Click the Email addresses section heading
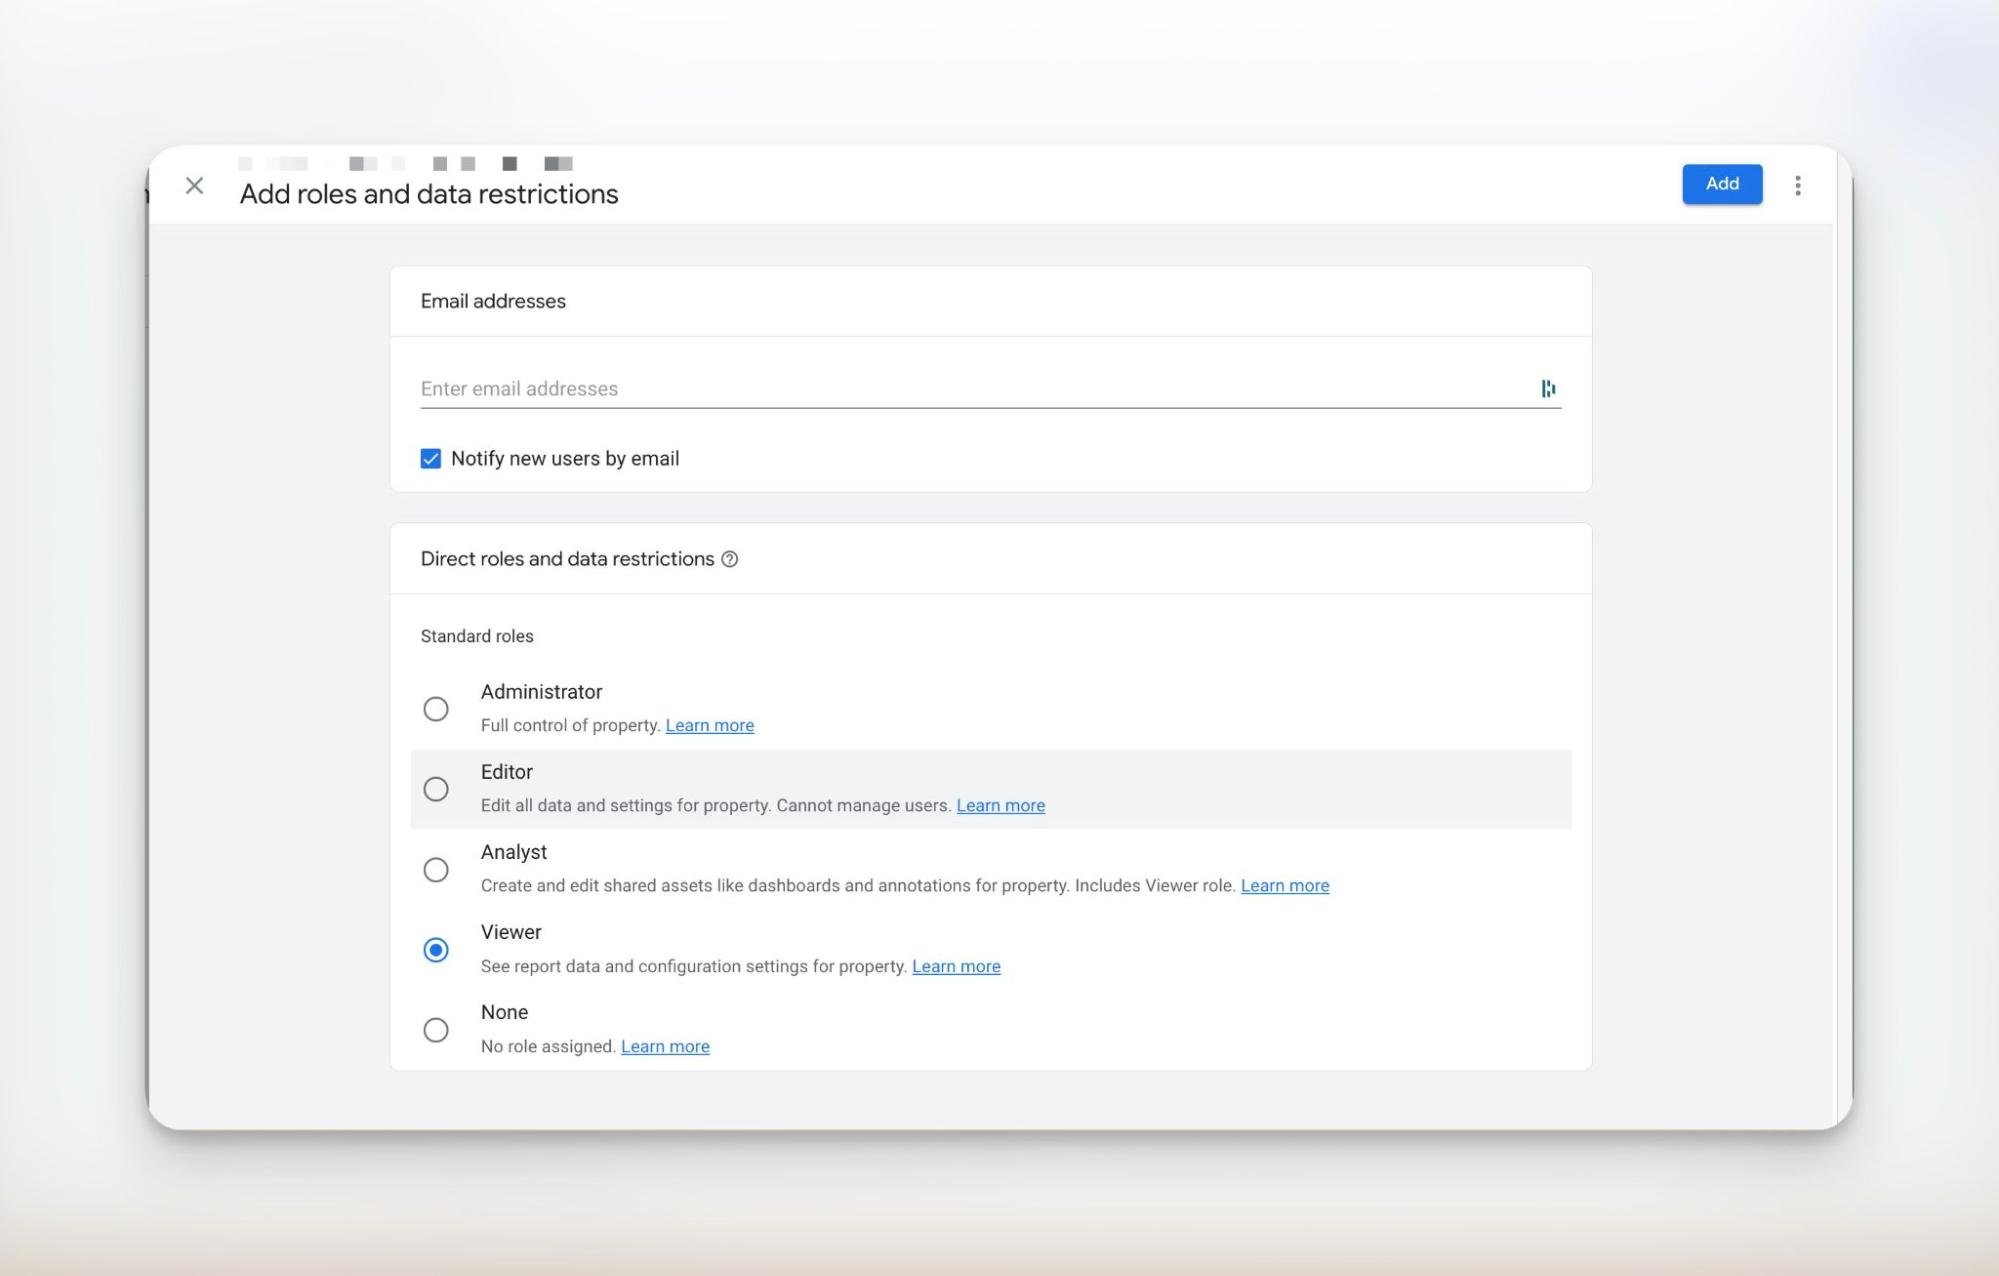This screenshot has height=1276, width=1999. [492, 301]
